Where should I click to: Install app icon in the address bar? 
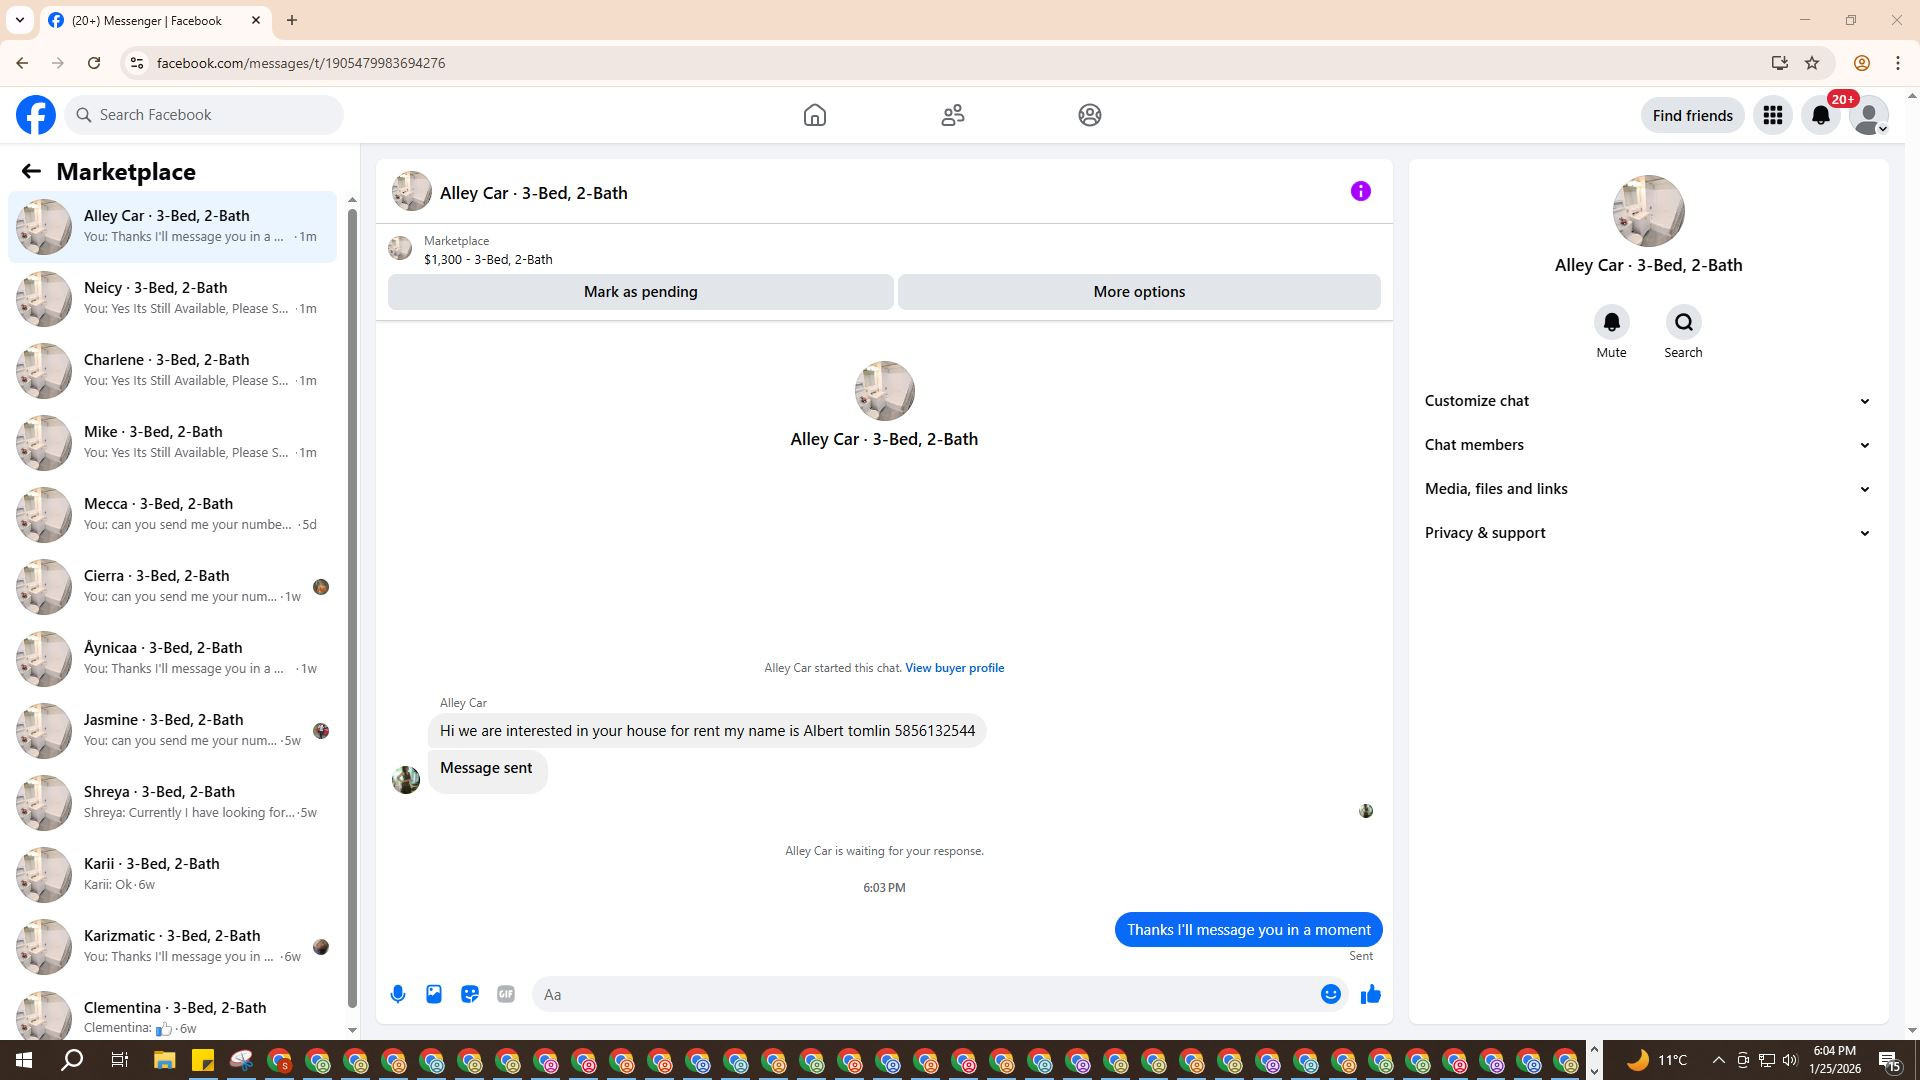click(x=1779, y=63)
